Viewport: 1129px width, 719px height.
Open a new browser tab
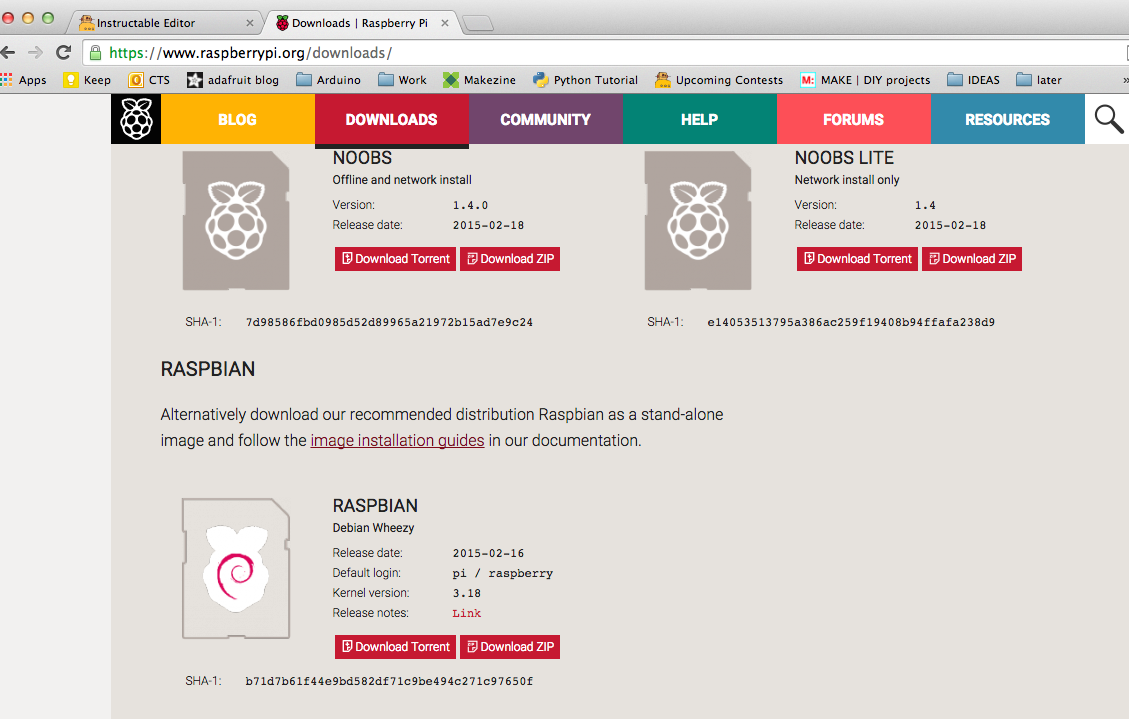[x=478, y=24]
